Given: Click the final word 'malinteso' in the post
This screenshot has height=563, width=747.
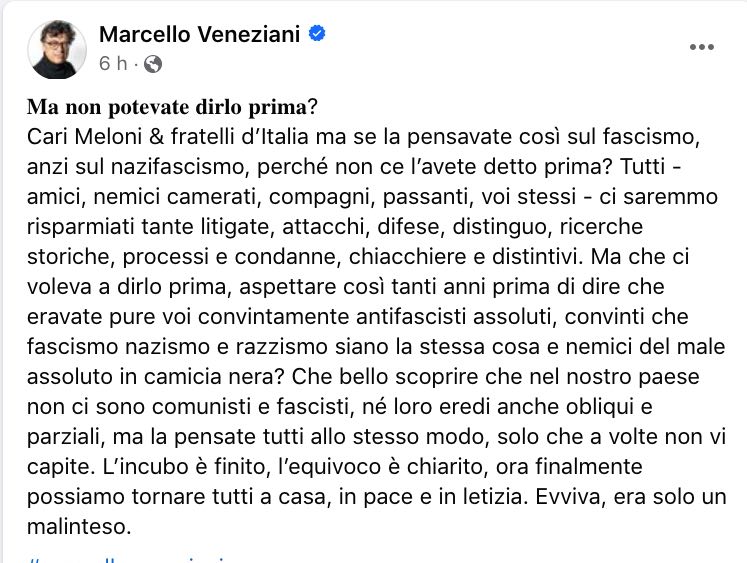Looking at the screenshot, I should [x=79, y=527].
